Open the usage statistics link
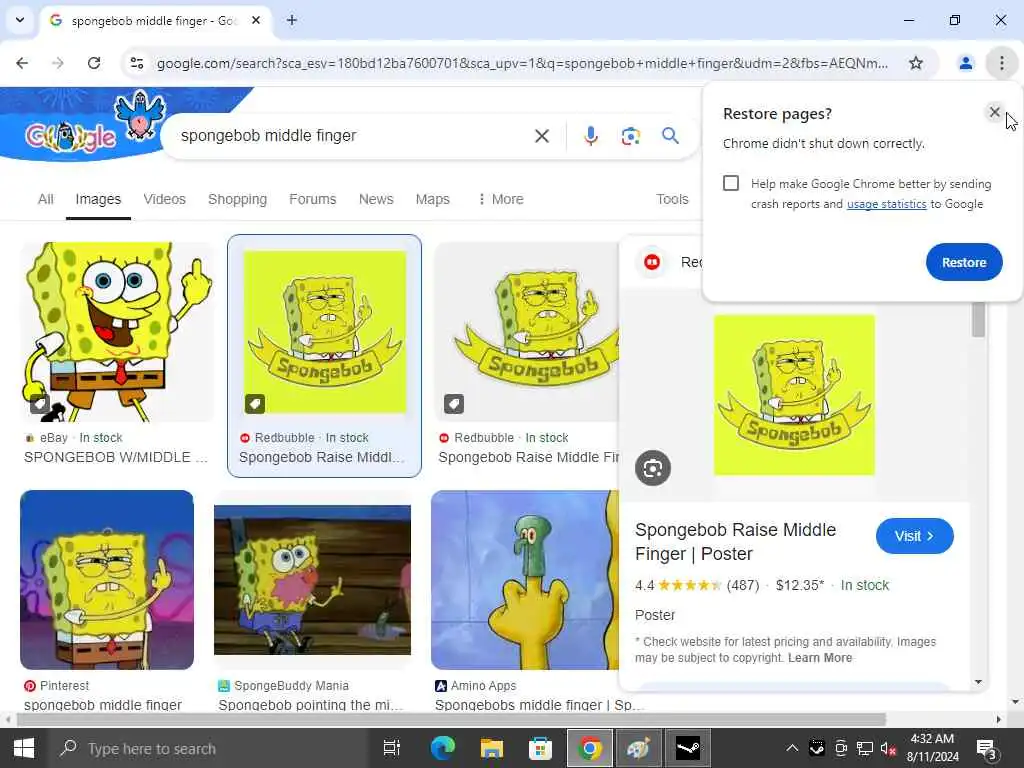 [886, 204]
